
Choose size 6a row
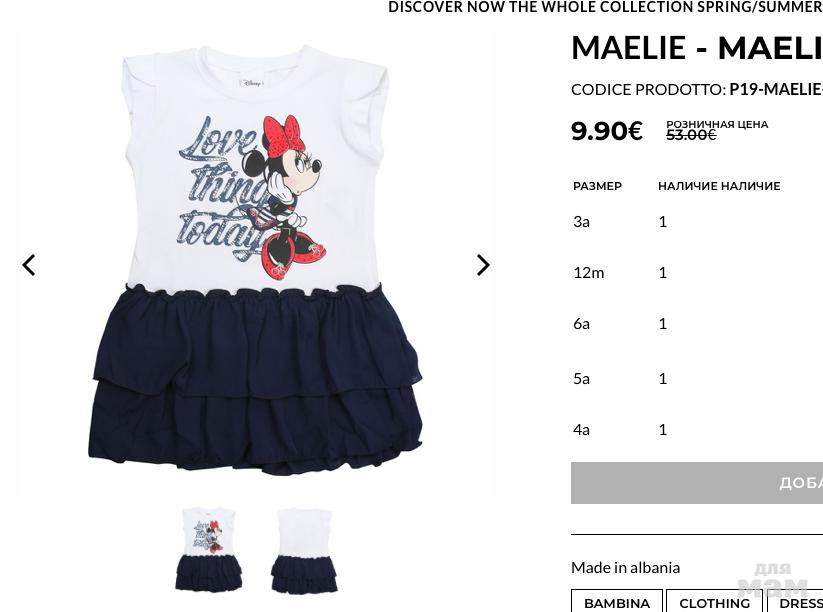coord(697,323)
